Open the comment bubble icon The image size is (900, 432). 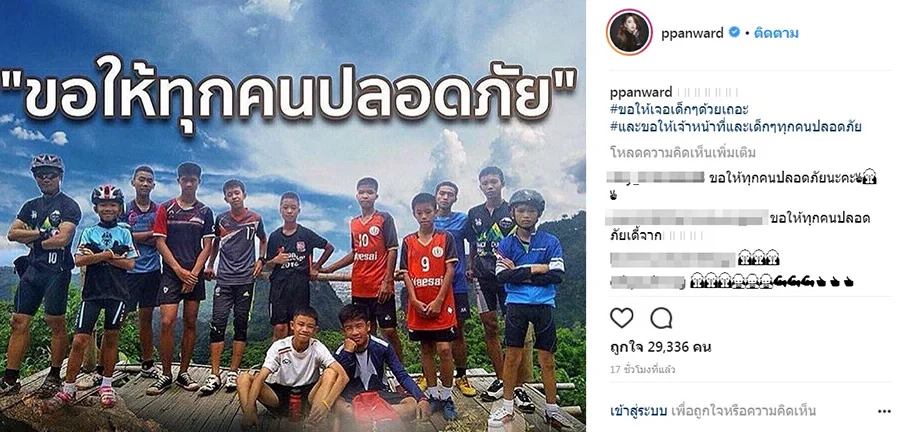(661, 318)
